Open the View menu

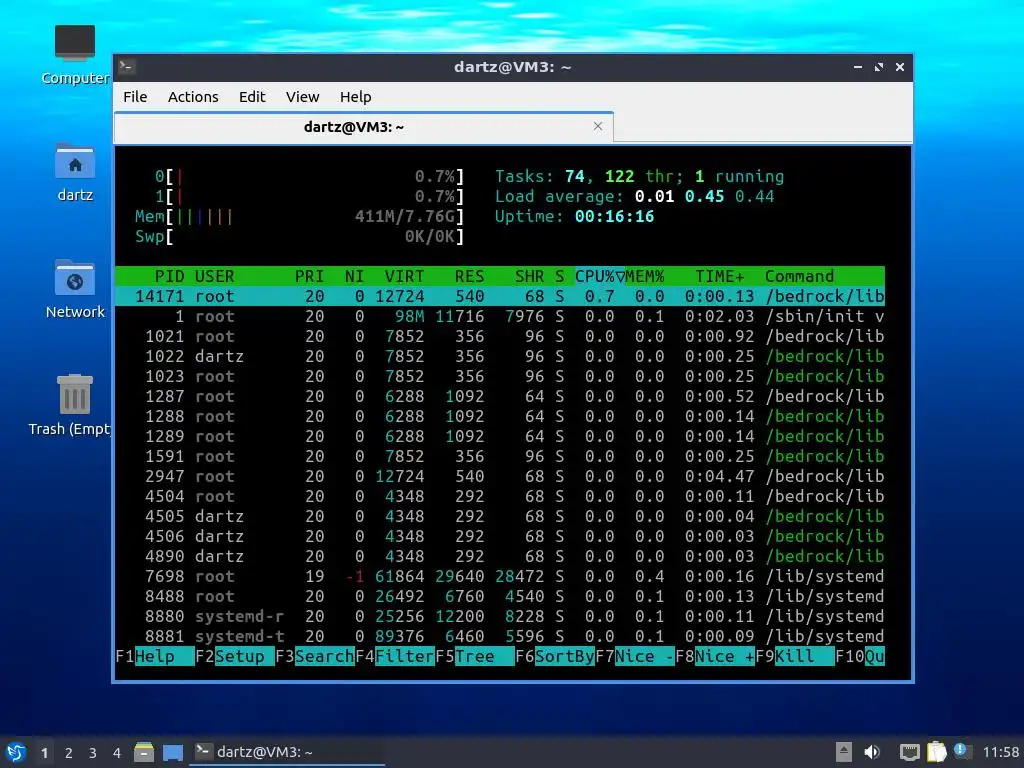302,97
